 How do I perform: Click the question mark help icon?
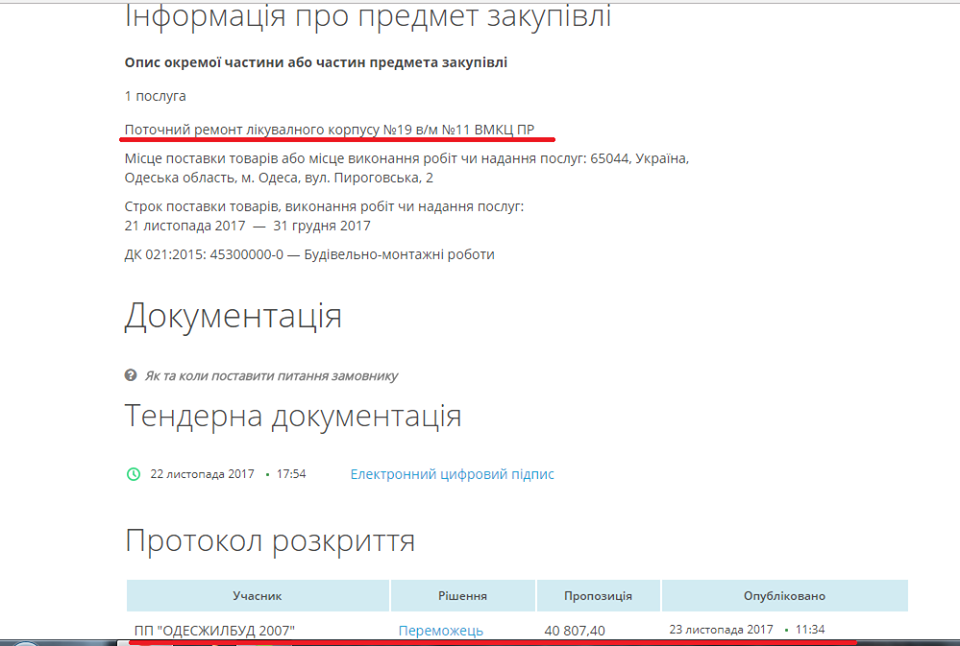click(130, 376)
